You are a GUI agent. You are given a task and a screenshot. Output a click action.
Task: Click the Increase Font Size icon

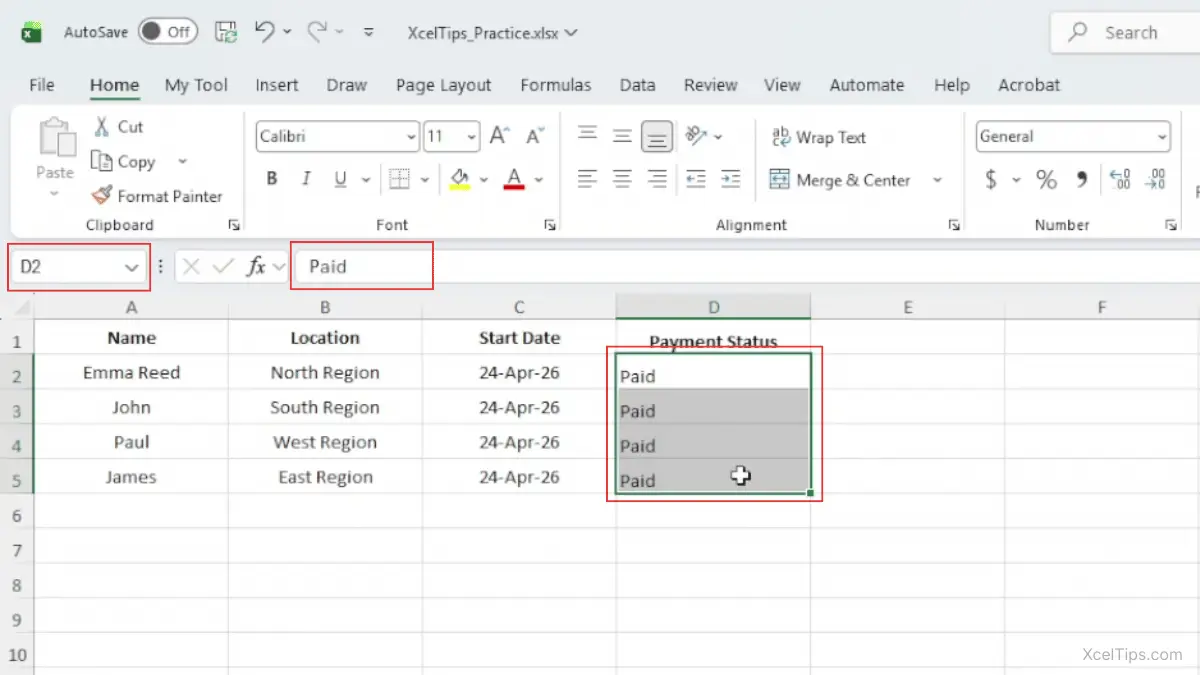tap(499, 137)
